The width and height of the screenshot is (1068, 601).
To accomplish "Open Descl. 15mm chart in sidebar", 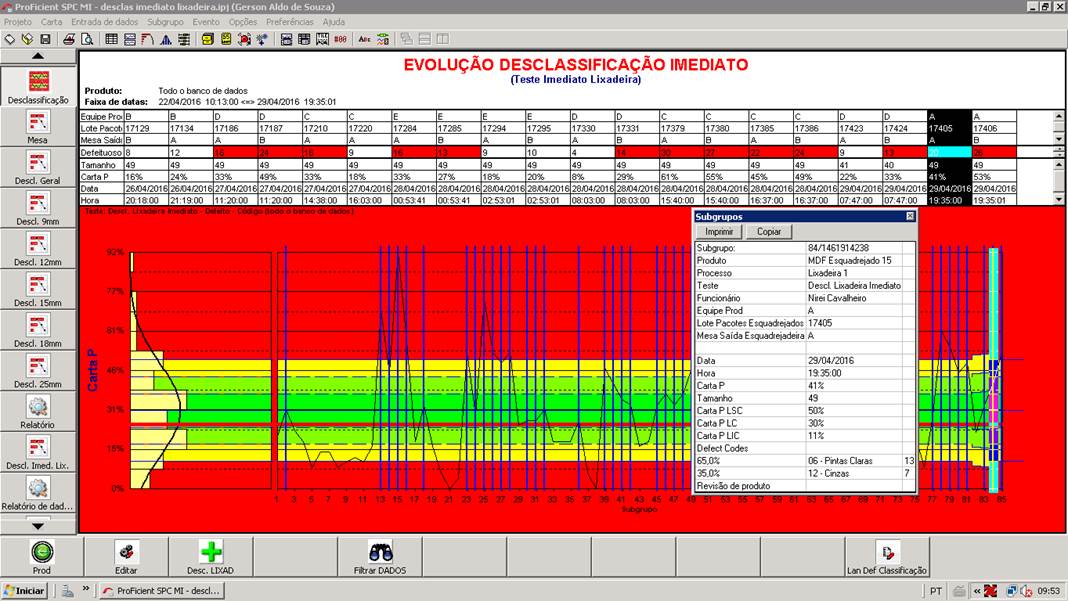I will (x=38, y=290).
